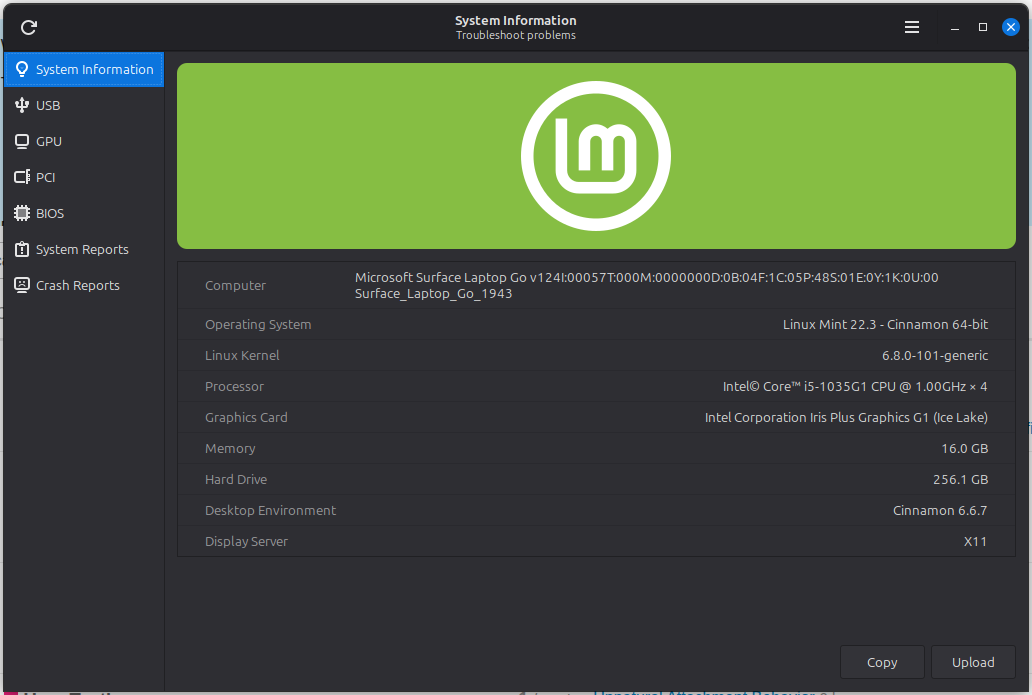Image resolution: width=1032 pixels, height=695 pixels.
Task: Click the GPU monitor icon
Action: tap(22, 141)
